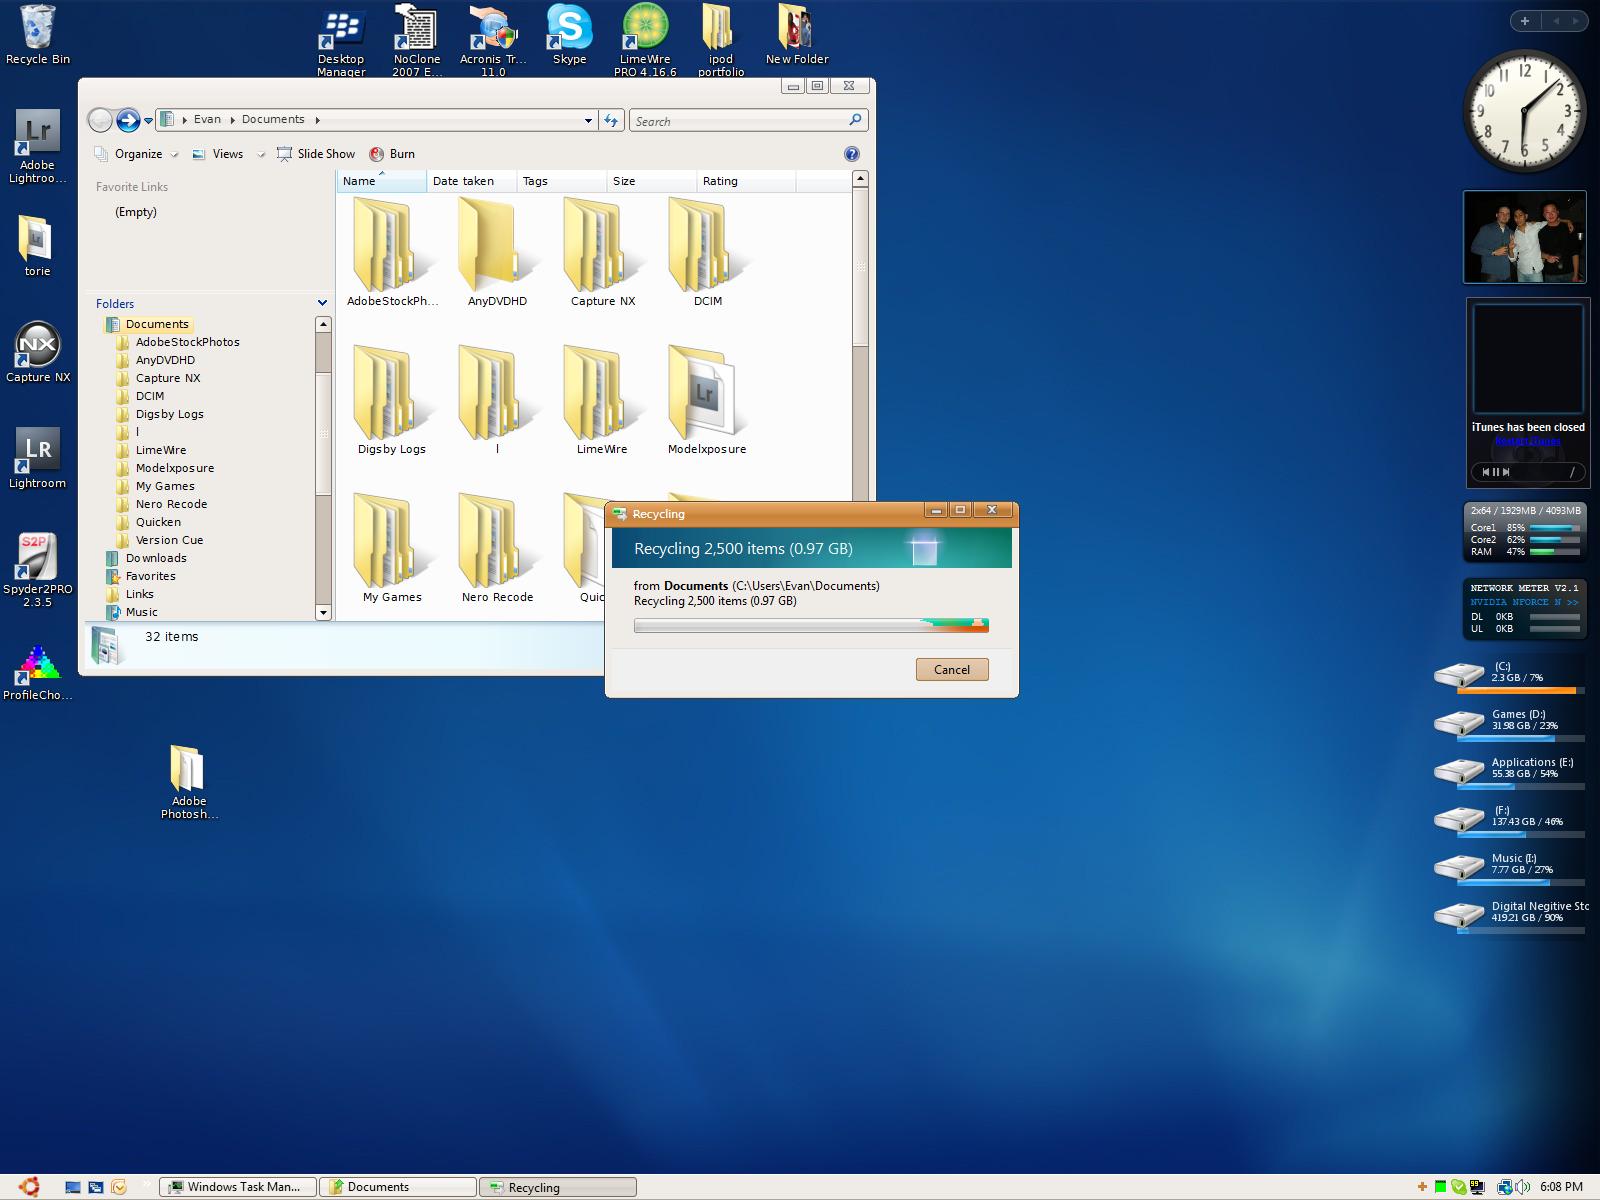Screen dimensions: 1600x1200
Task: Expand the address bar history dropdown
Action: [588, 120]
